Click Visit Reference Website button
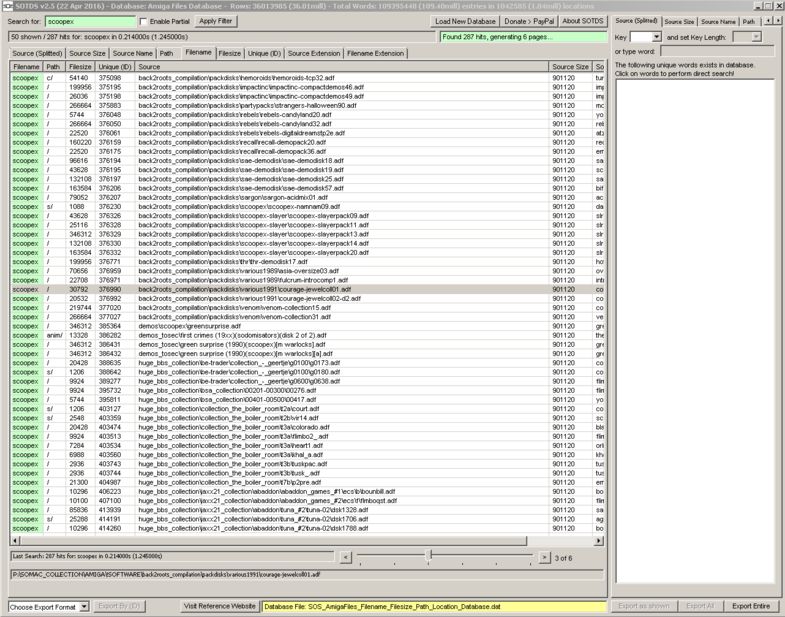Screen dimensions: 785x617 tap(219, 606)
